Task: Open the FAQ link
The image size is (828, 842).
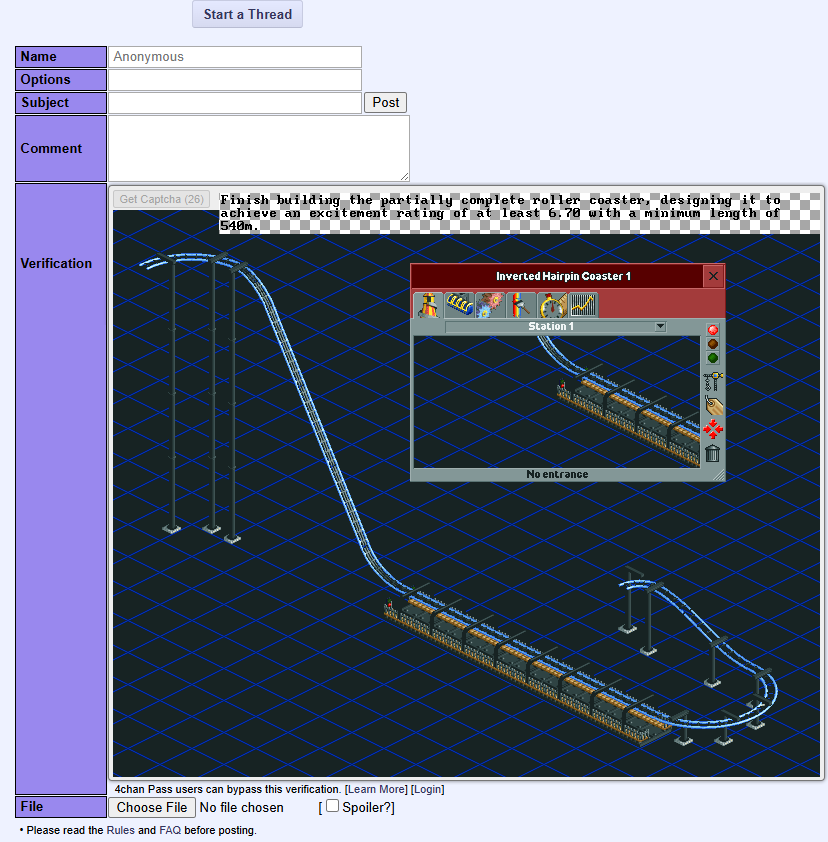Action: click(x=170, y=830)
